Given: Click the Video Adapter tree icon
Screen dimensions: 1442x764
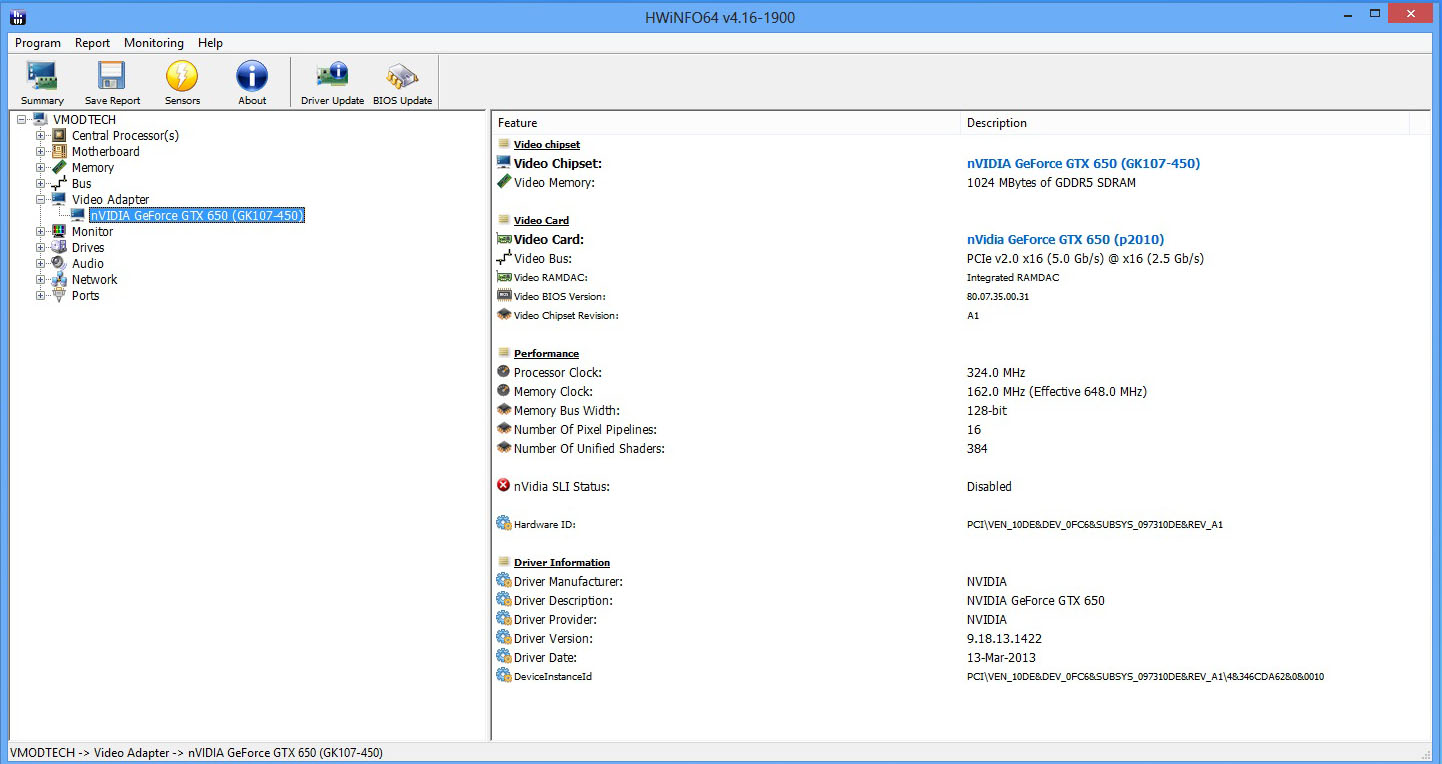Looking at the screenshot, I should [x=59, y=199].
